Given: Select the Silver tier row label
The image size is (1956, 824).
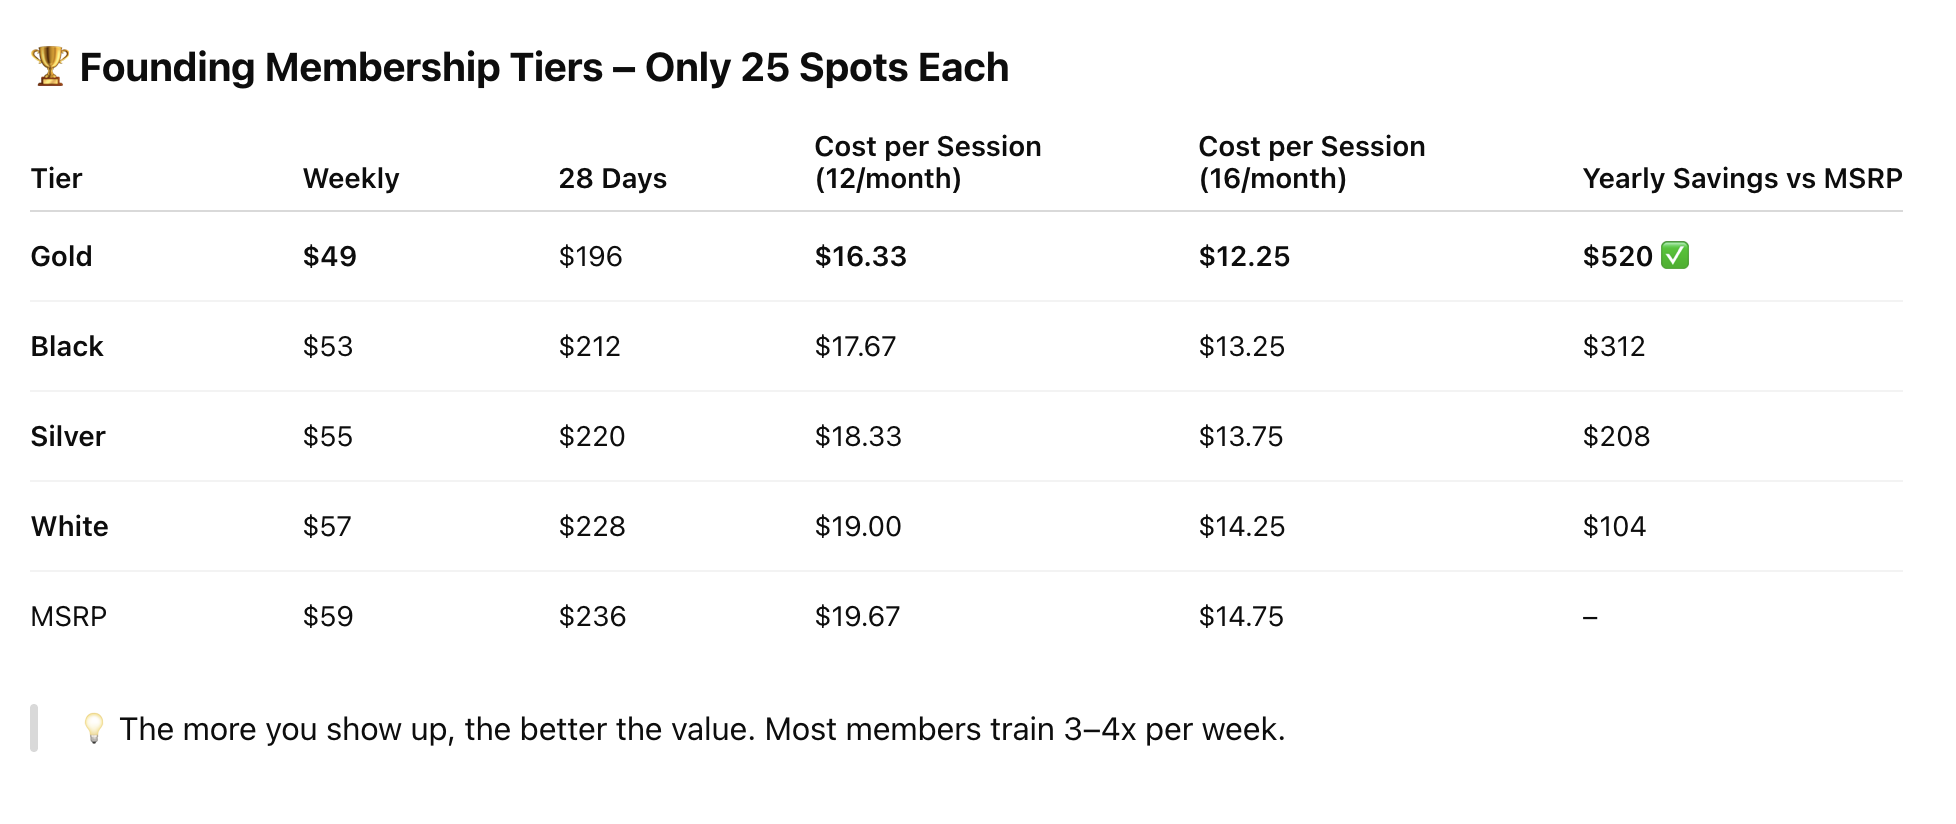Looking at the screenshot, I should 68,436.
